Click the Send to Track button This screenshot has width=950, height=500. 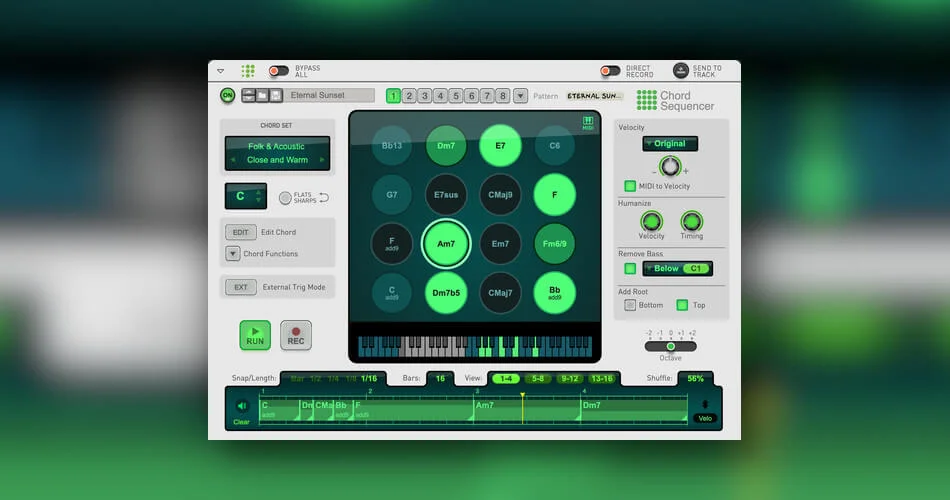(680, 71)
